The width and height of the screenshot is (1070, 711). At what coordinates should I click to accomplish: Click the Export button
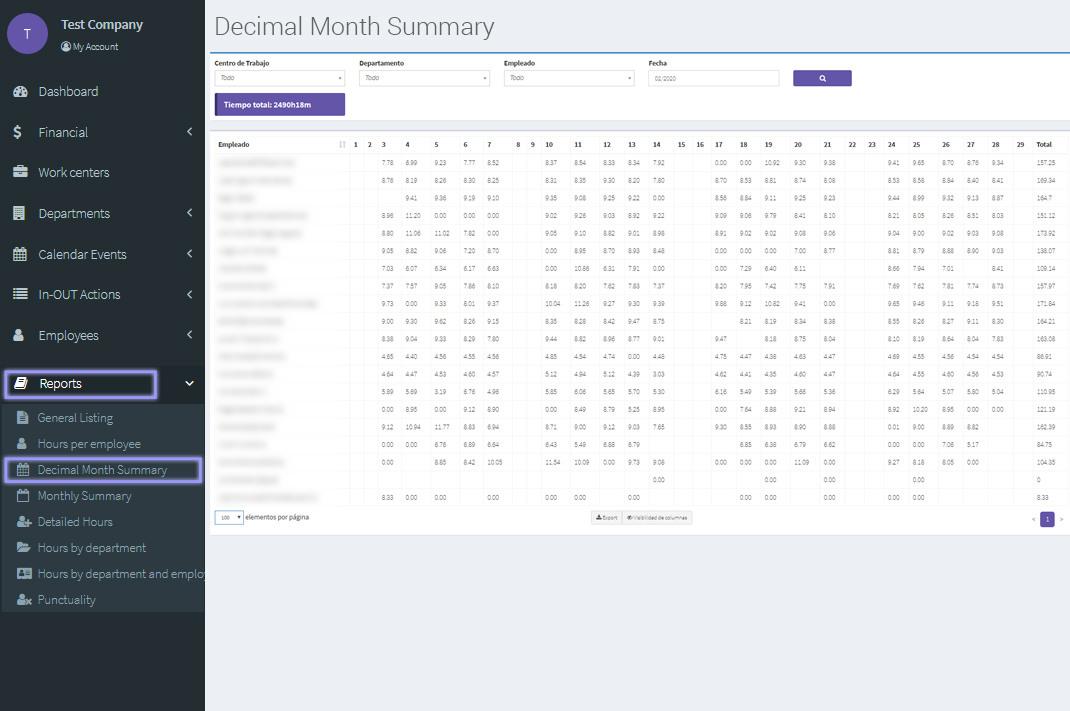tap(606, 518)
